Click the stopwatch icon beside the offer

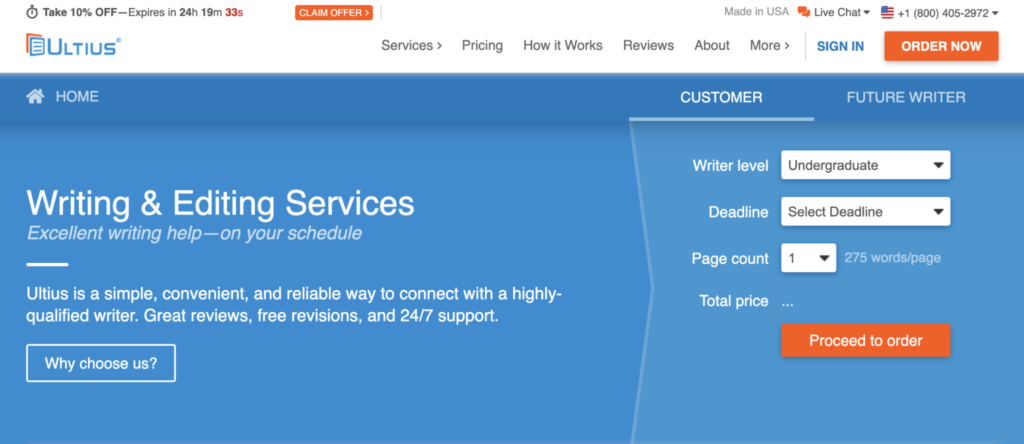pos(32,12)
